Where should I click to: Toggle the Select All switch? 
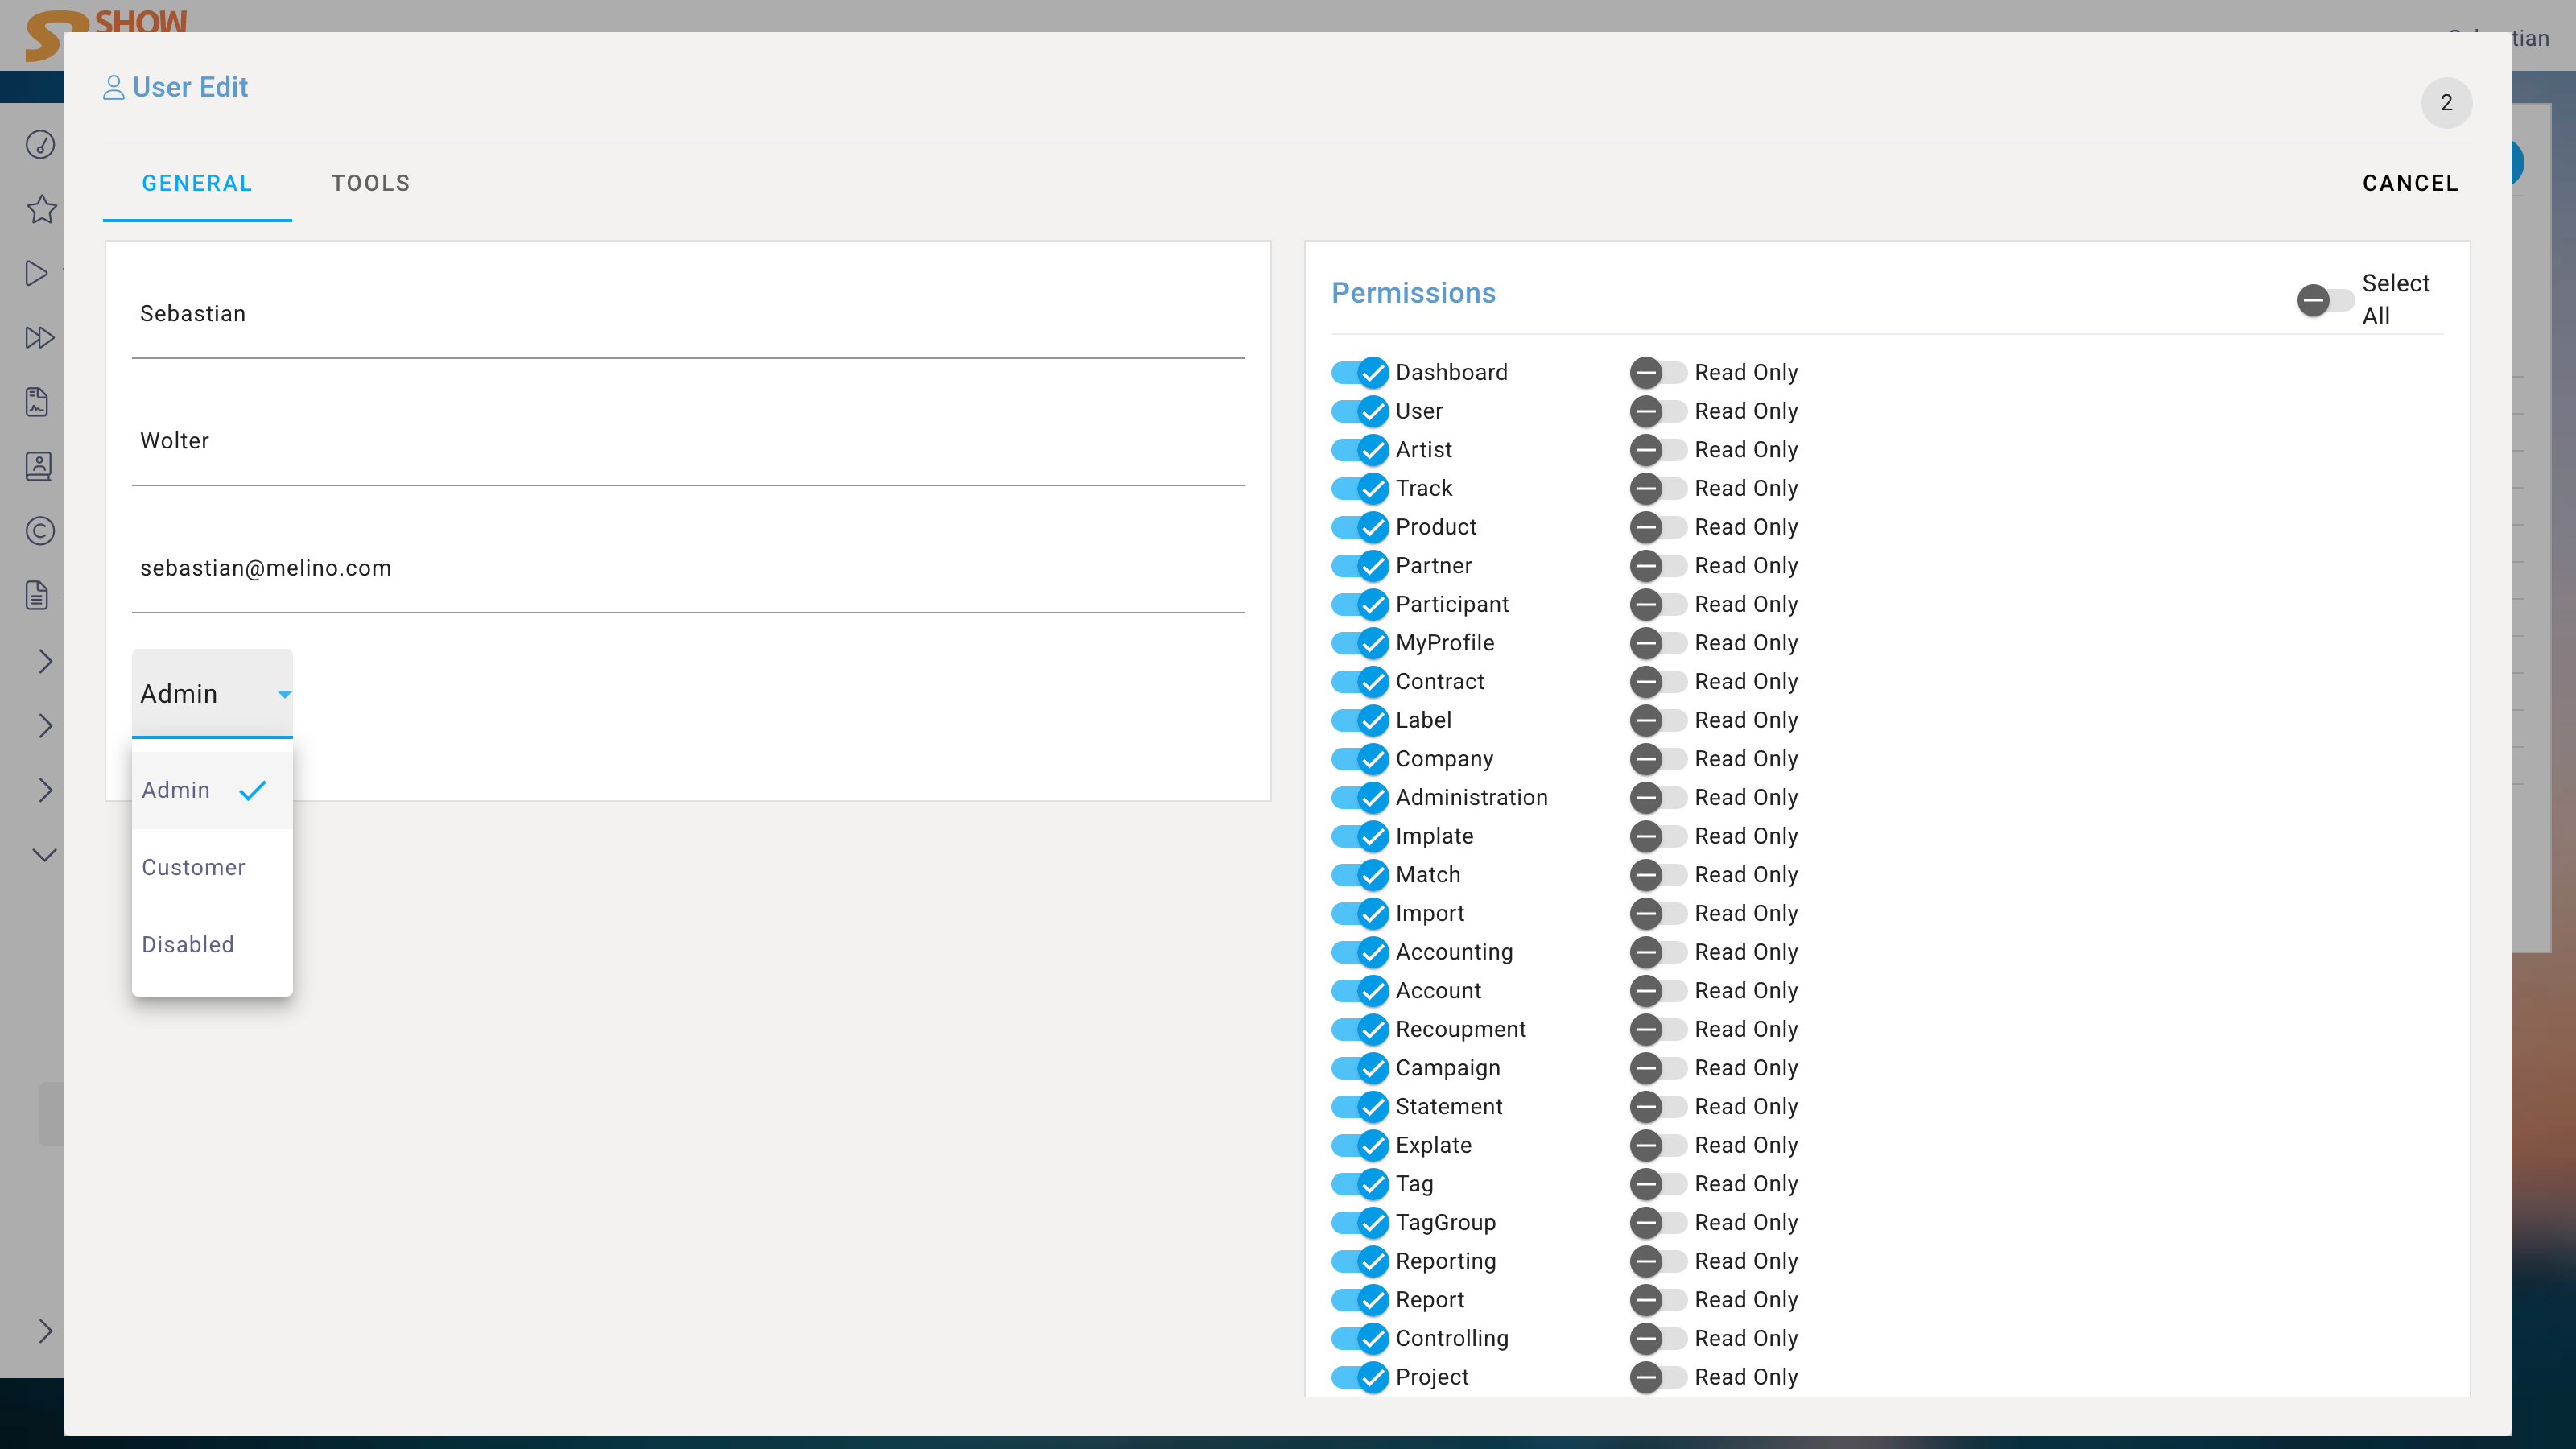(x=2324, y=300)
